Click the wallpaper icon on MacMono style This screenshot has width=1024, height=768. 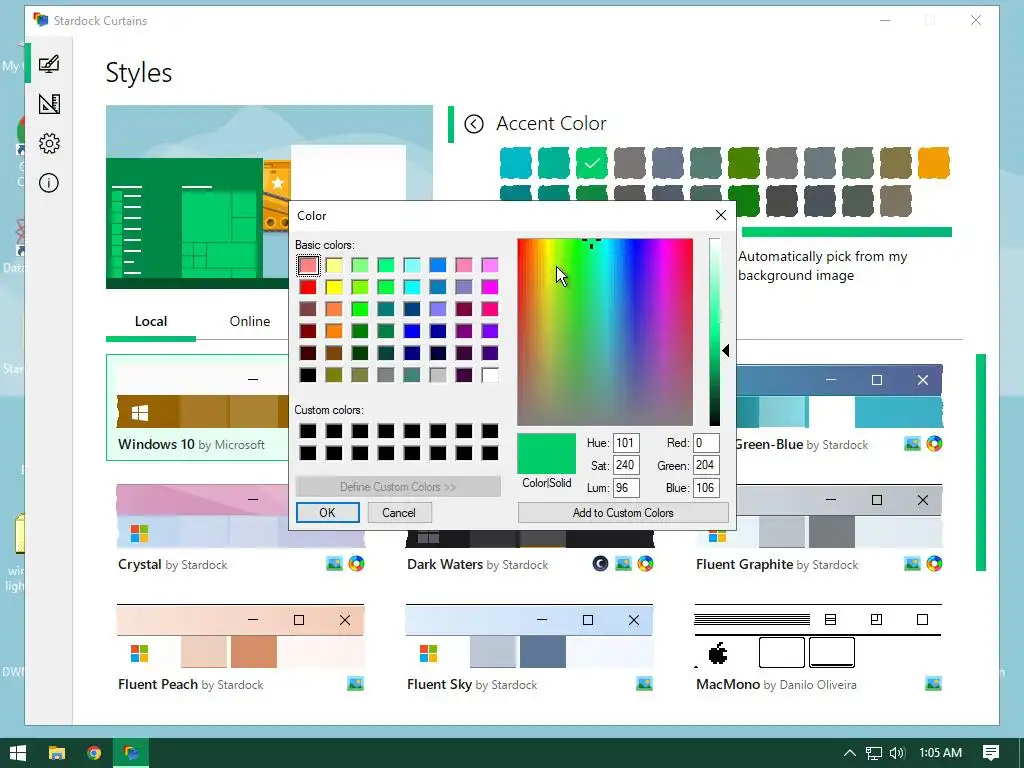point(934,684)
